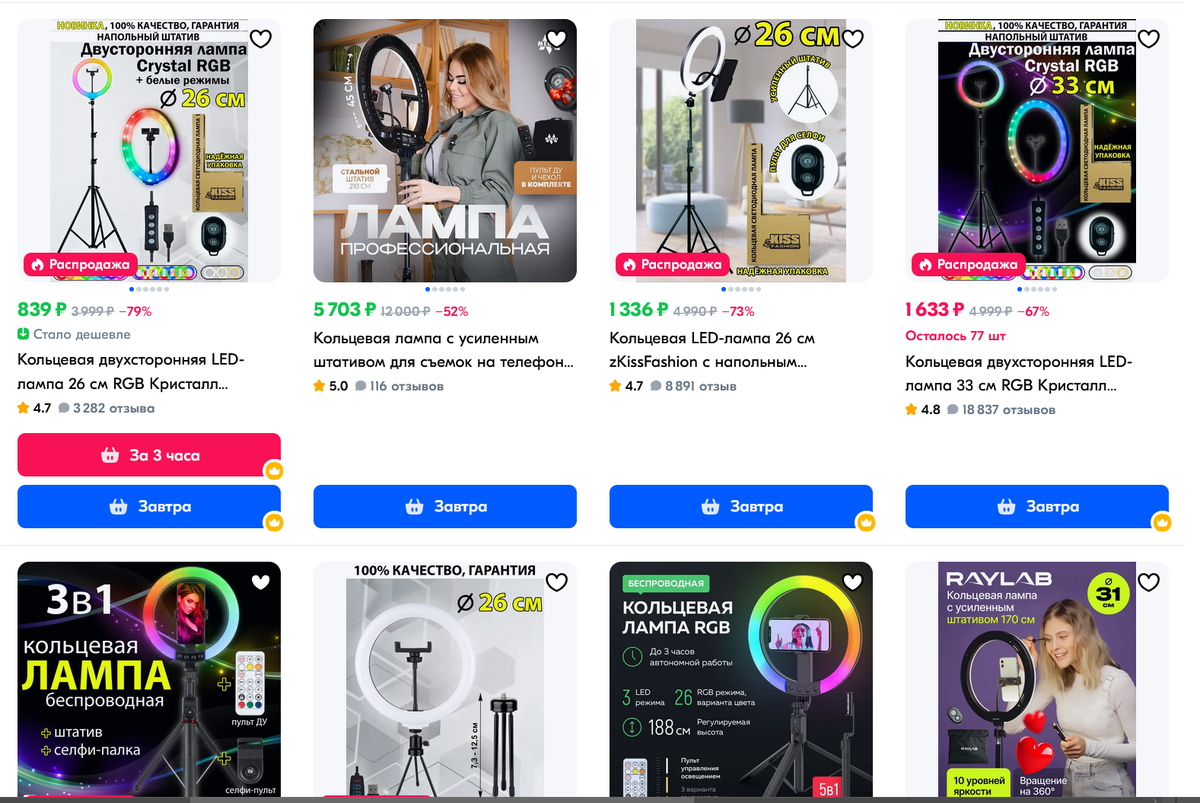
Task: View 18 837 отзывов for the 33 cm lamp
Action: [x=1001, y=410]
